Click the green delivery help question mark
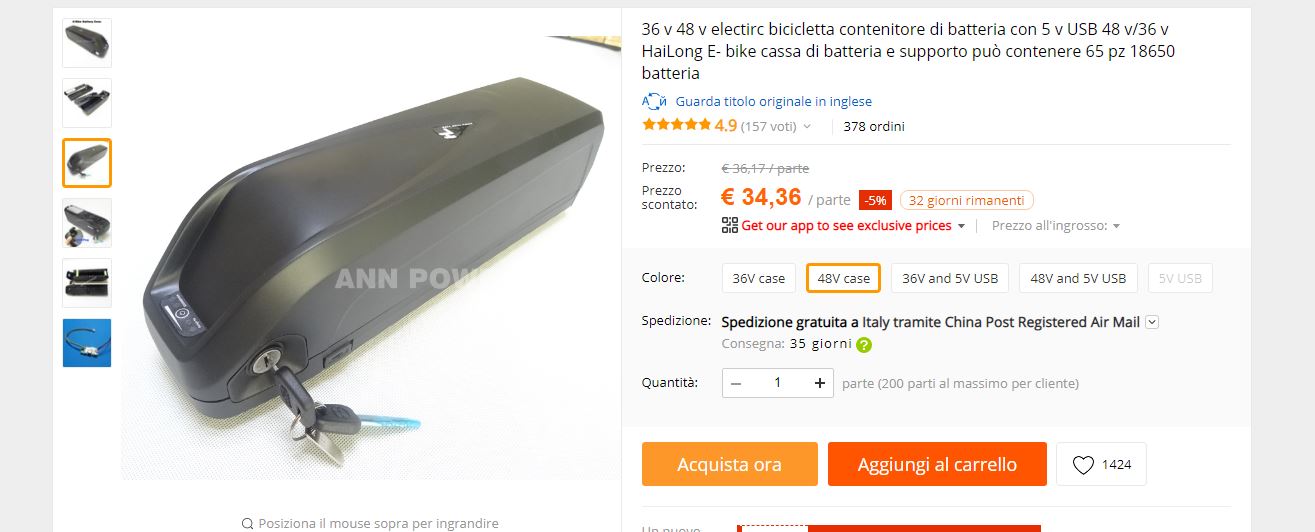Viewport: 1315px width, 532px height. [864, 345]
